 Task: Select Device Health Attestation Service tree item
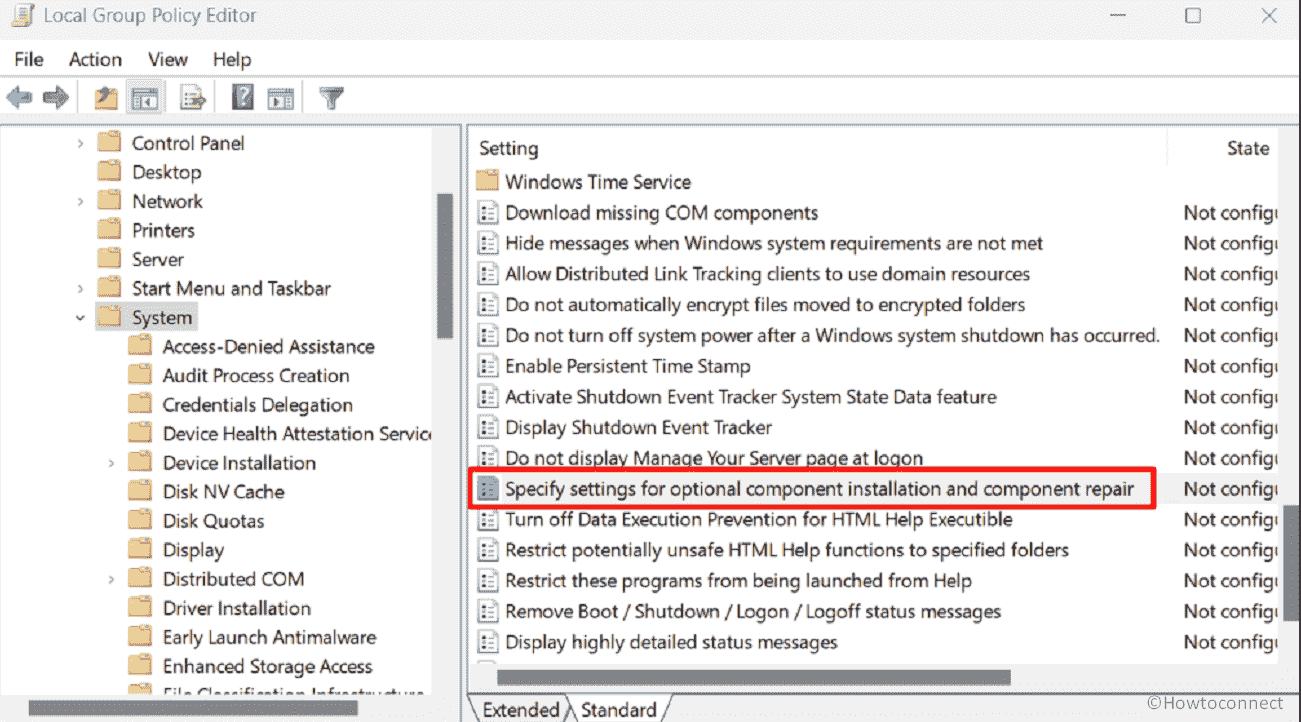tap(296, 434)
